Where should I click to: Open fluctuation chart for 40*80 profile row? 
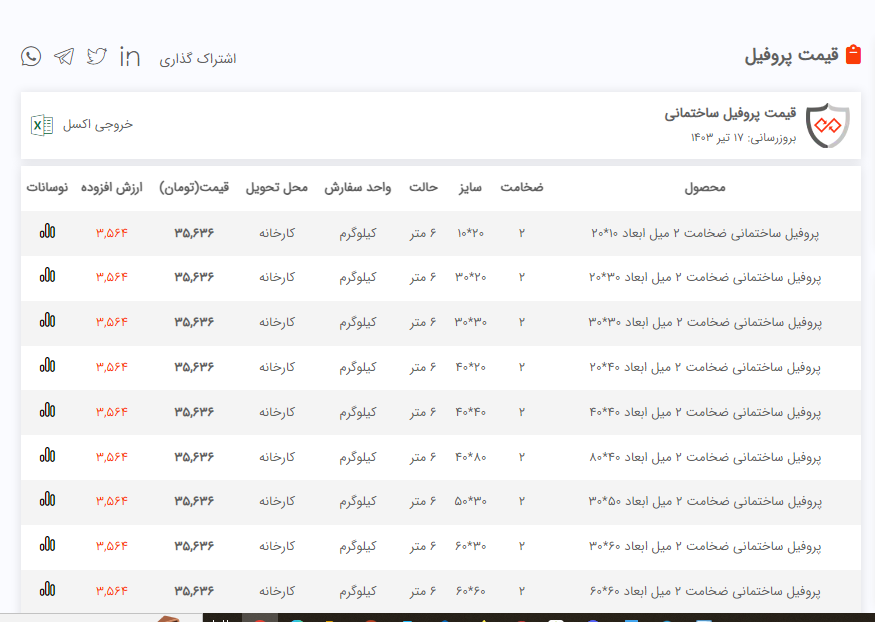point(47,456)
